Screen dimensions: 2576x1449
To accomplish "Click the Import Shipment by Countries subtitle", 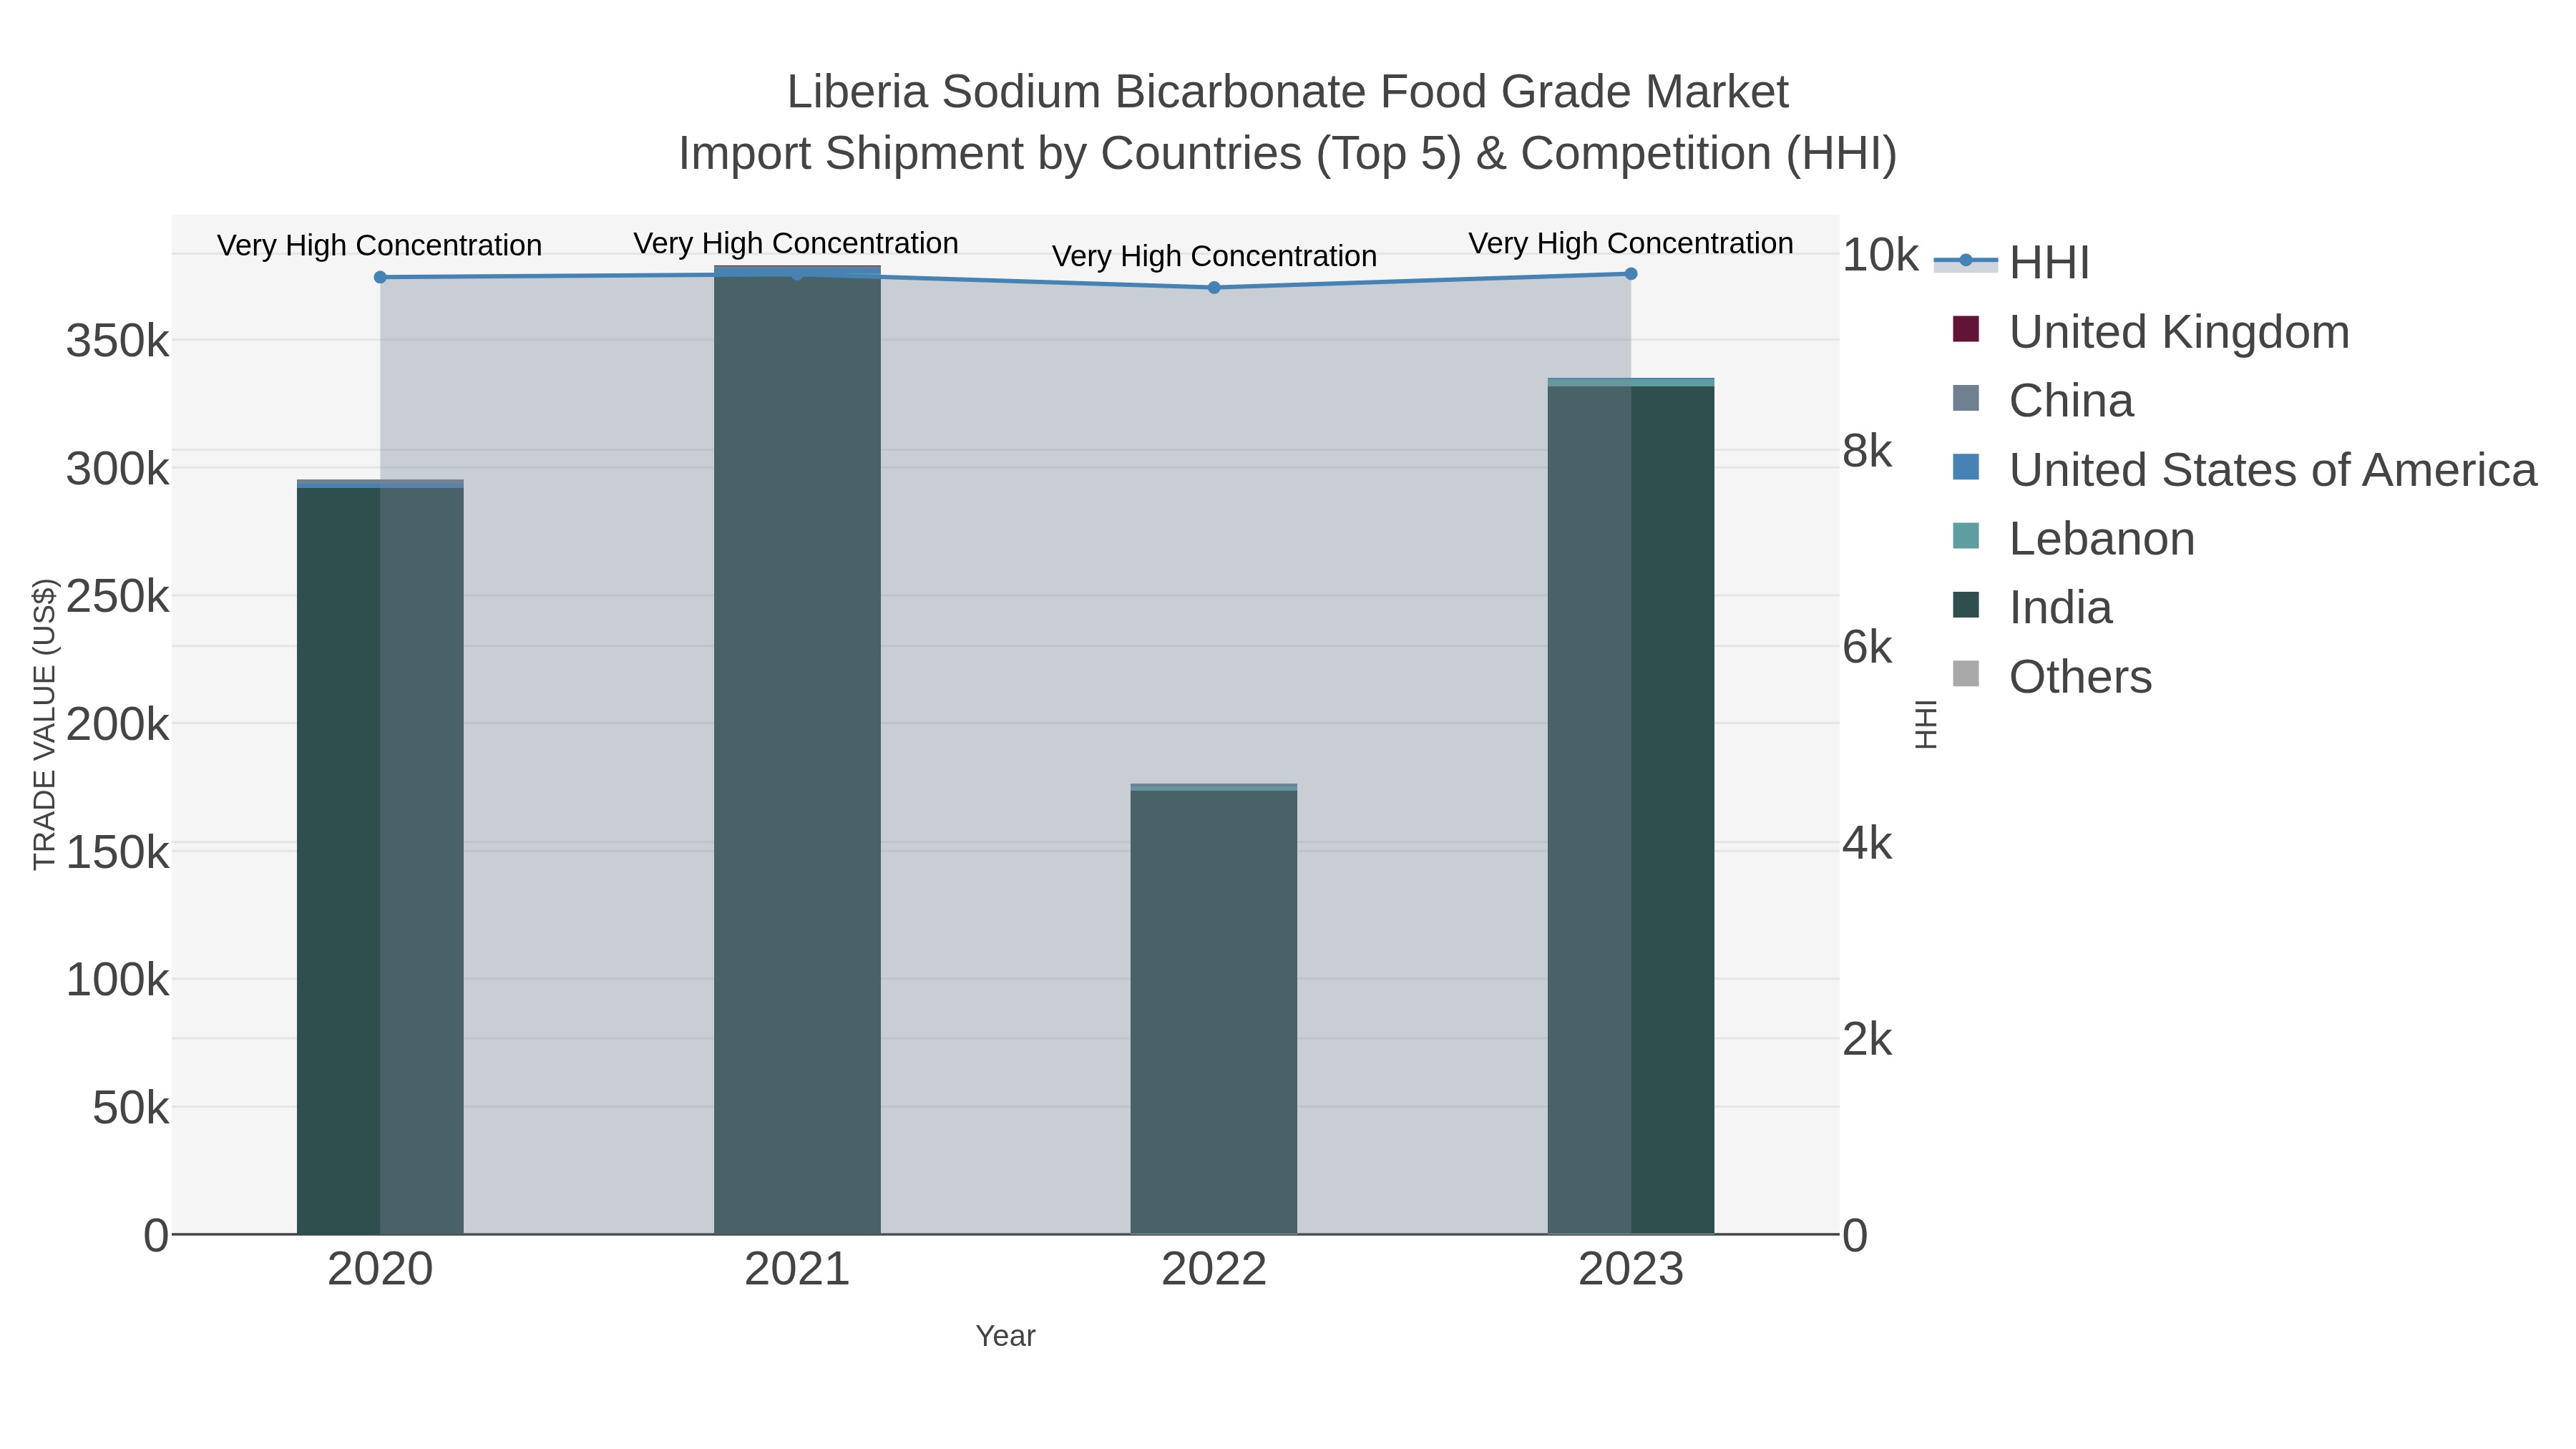I will coord(1288,154).
